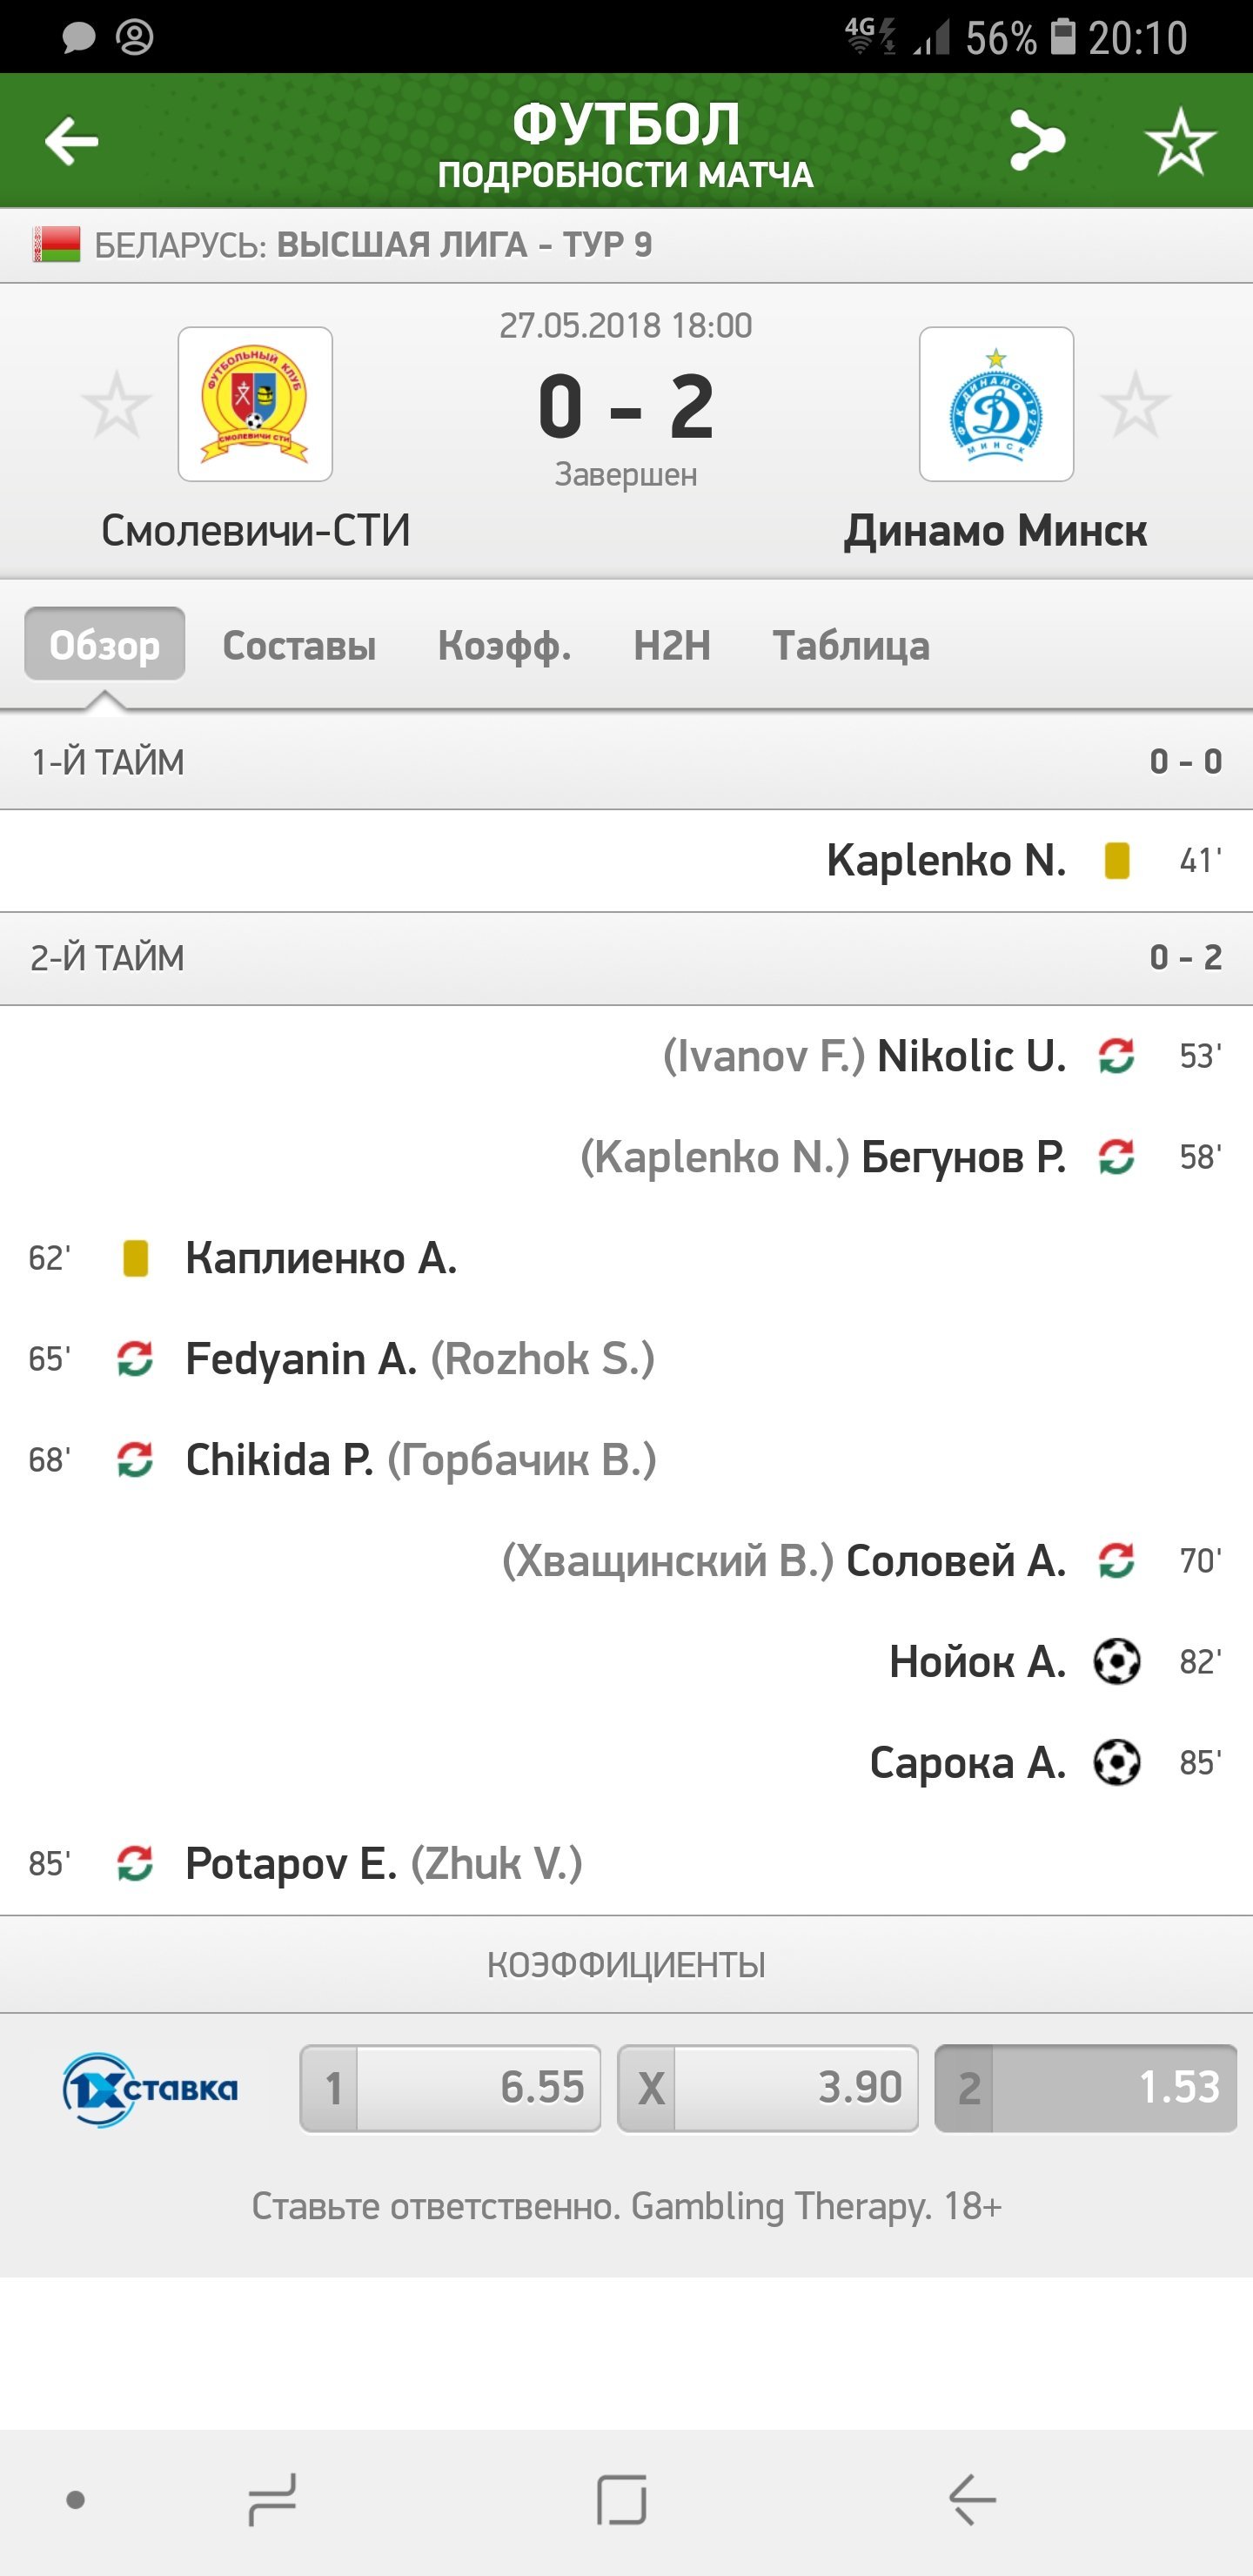Tap the share icon in header
1253x2576 pixels.
click(x=1036, y=141)
